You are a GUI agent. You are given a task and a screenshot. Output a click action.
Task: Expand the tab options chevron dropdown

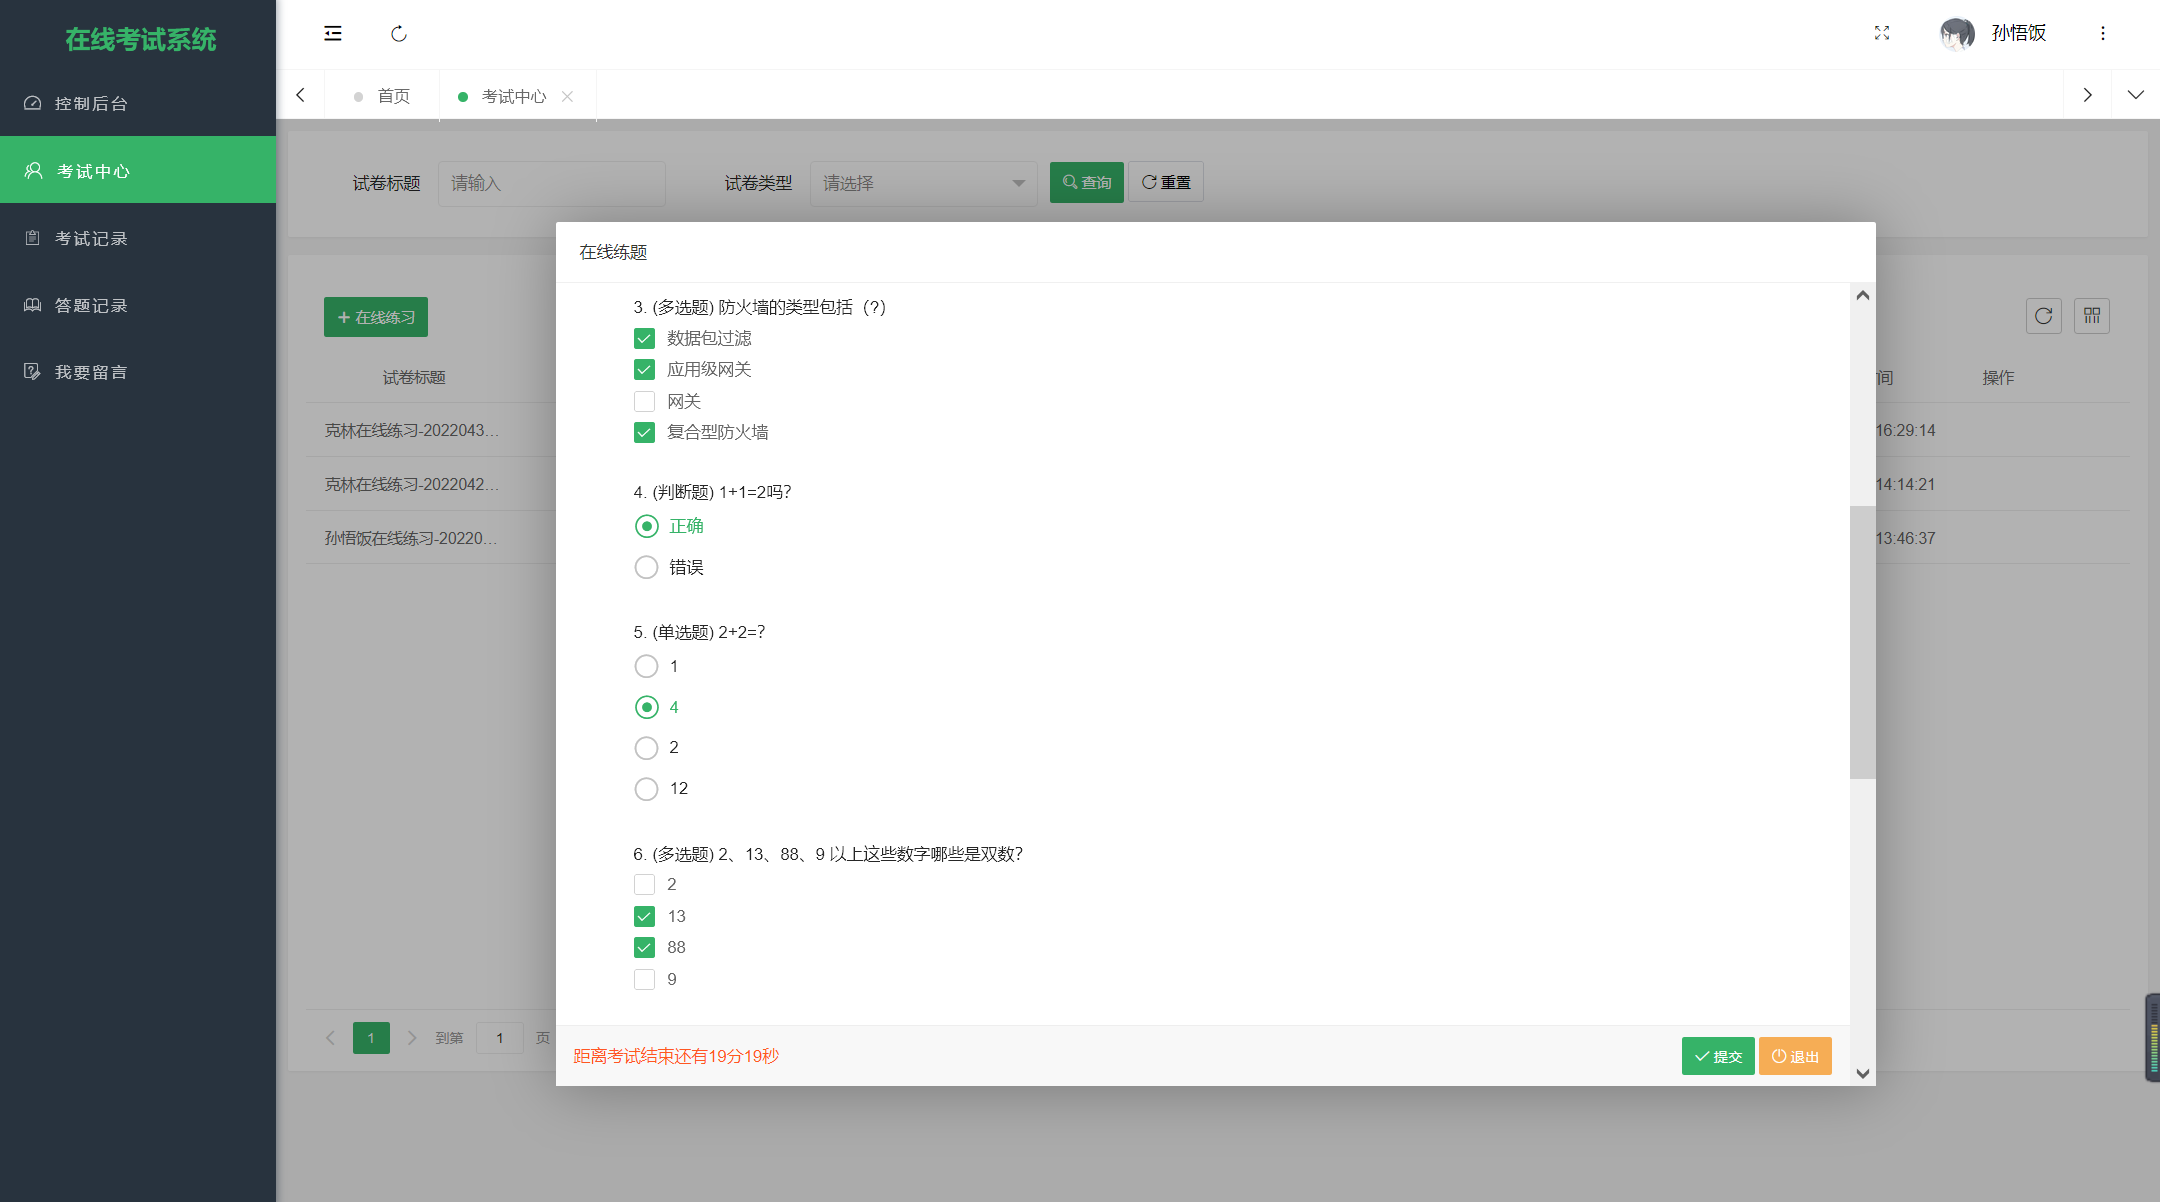[x=2135, y=95]
